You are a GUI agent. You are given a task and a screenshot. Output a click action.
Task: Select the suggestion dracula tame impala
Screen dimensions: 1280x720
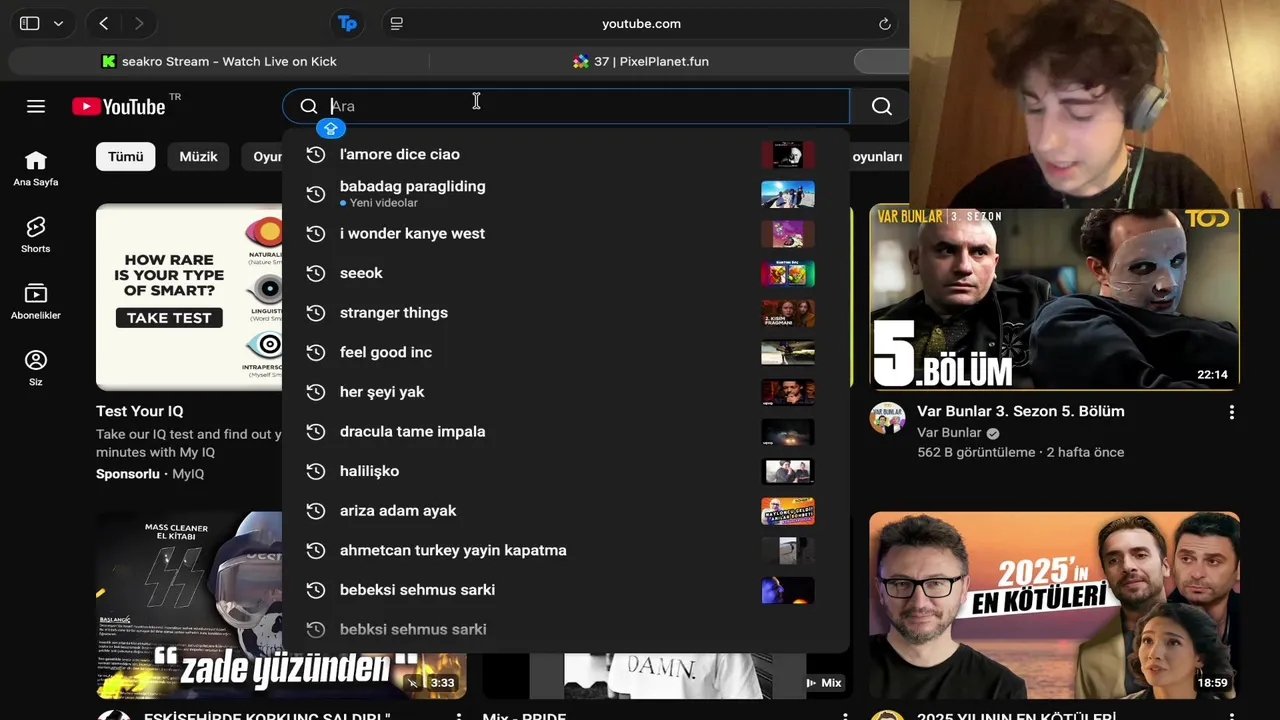566,431
